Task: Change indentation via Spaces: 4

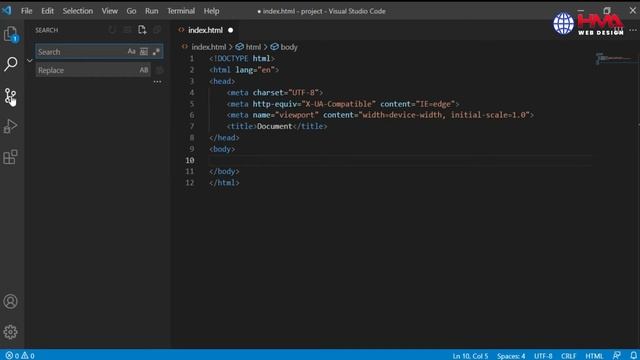Action: (x=511, y=356)
